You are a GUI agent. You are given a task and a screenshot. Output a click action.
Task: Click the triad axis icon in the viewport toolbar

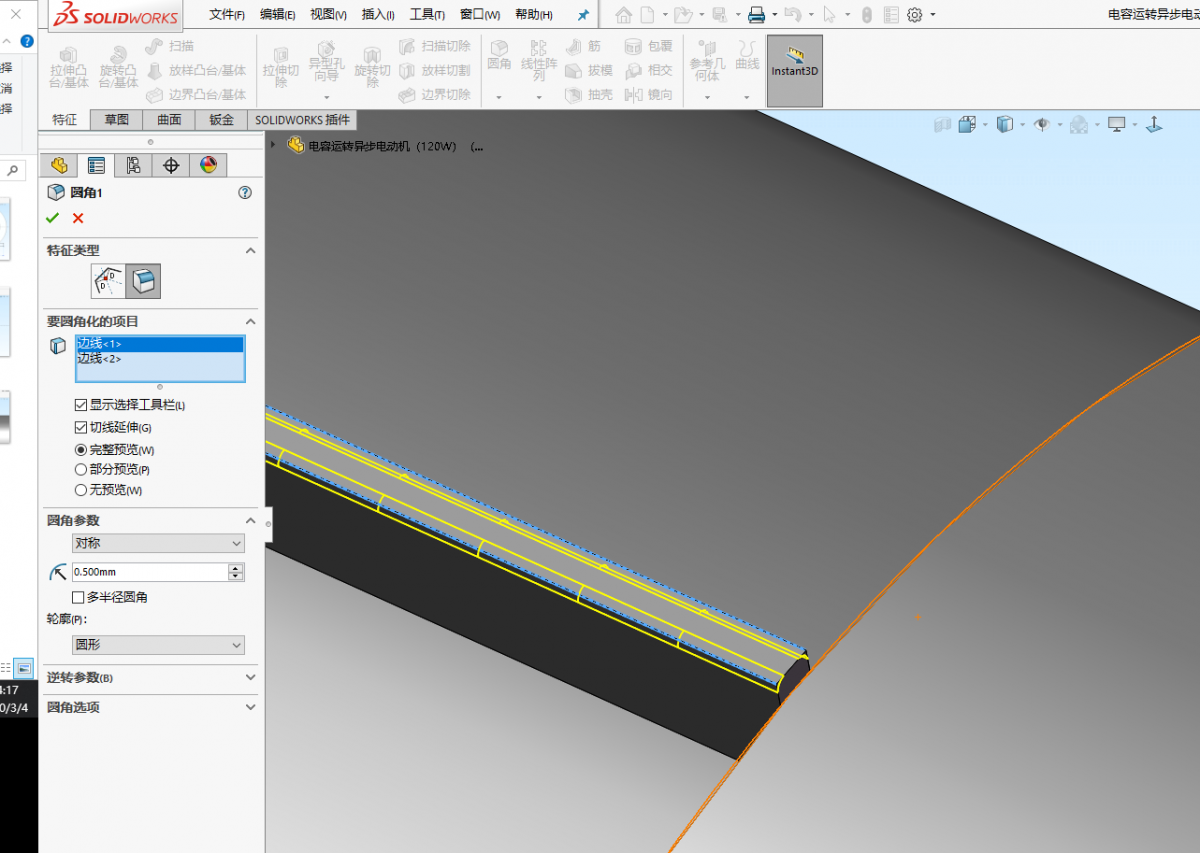point(1153,124)
